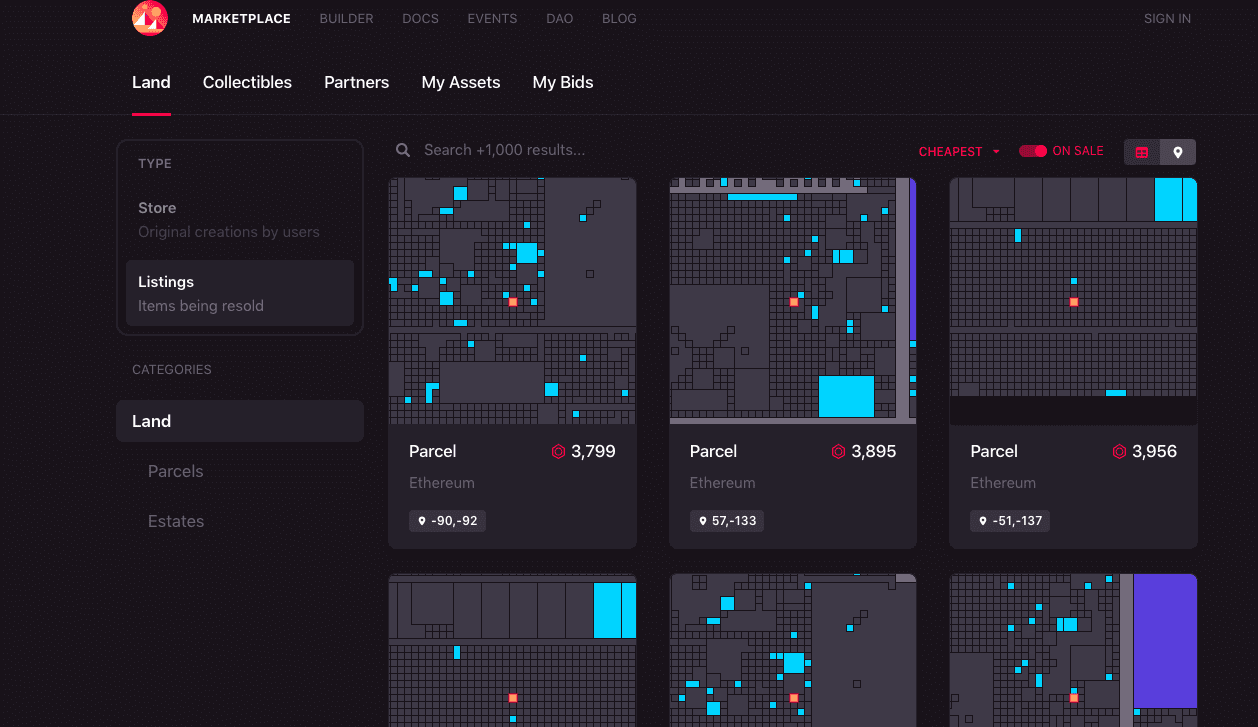This screenshot has height=727, width=1258.
Task: Click MANA icon beside price 3,895
Action: [x=839, y=452]
